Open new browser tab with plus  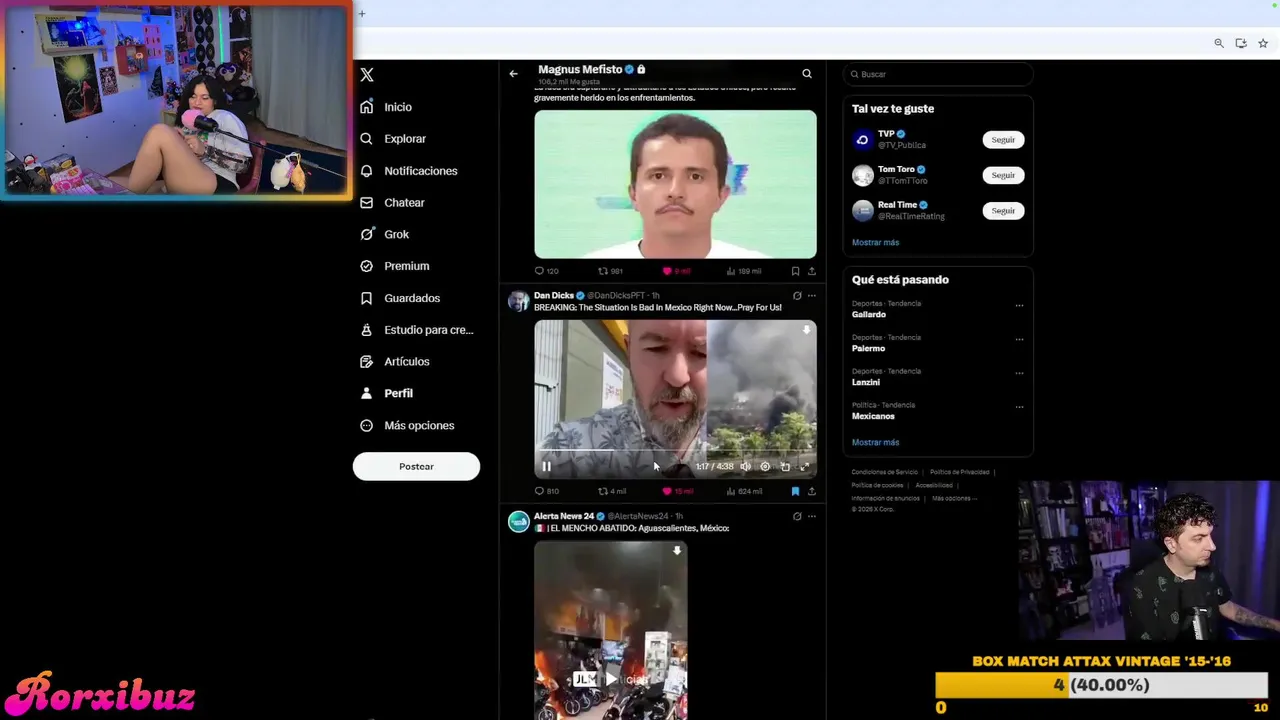pyautogui.click(x=362, y=13)
